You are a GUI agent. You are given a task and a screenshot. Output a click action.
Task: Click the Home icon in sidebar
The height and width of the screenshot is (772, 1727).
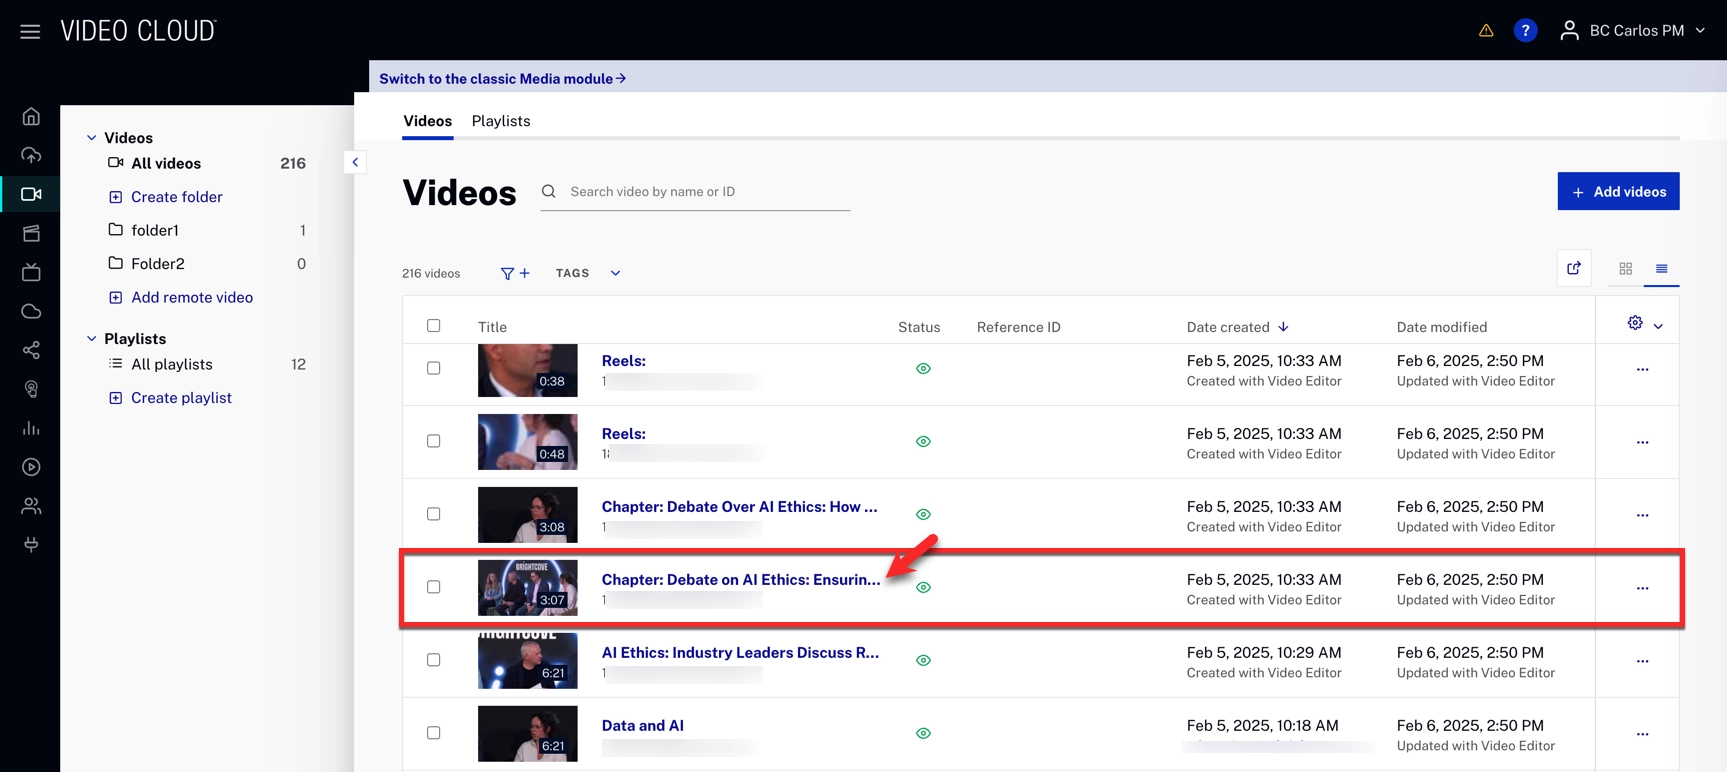tap(31, 117)
